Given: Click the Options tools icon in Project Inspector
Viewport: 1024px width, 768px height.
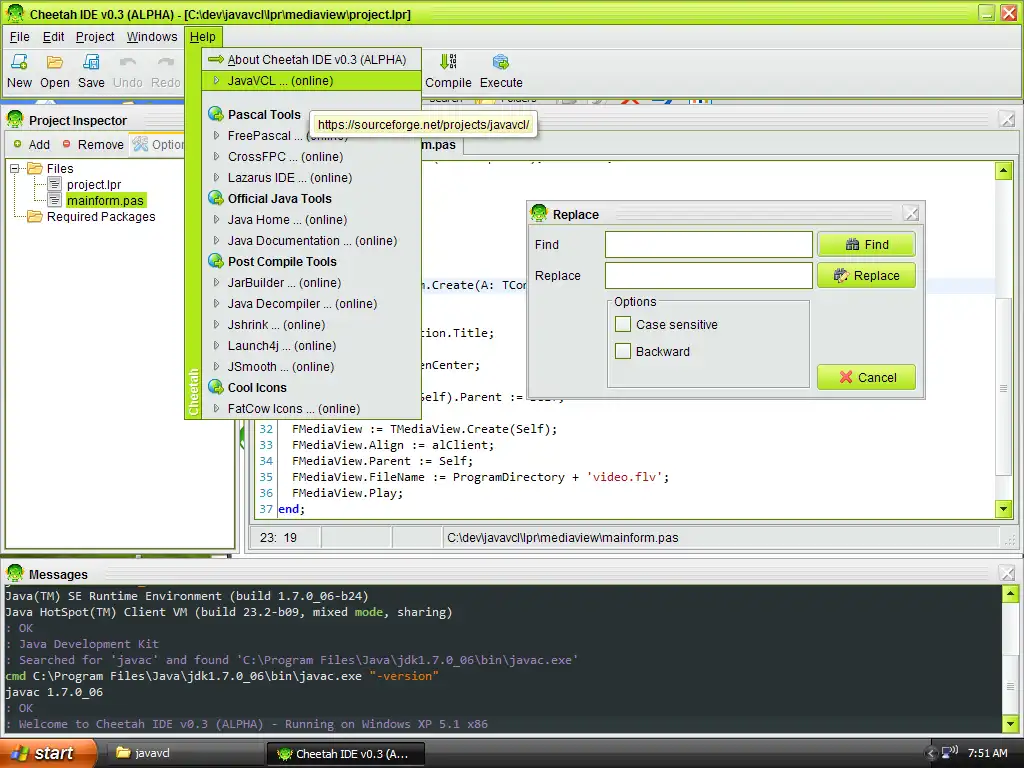Looking at the screenshot, I should (x=140, y=144).
